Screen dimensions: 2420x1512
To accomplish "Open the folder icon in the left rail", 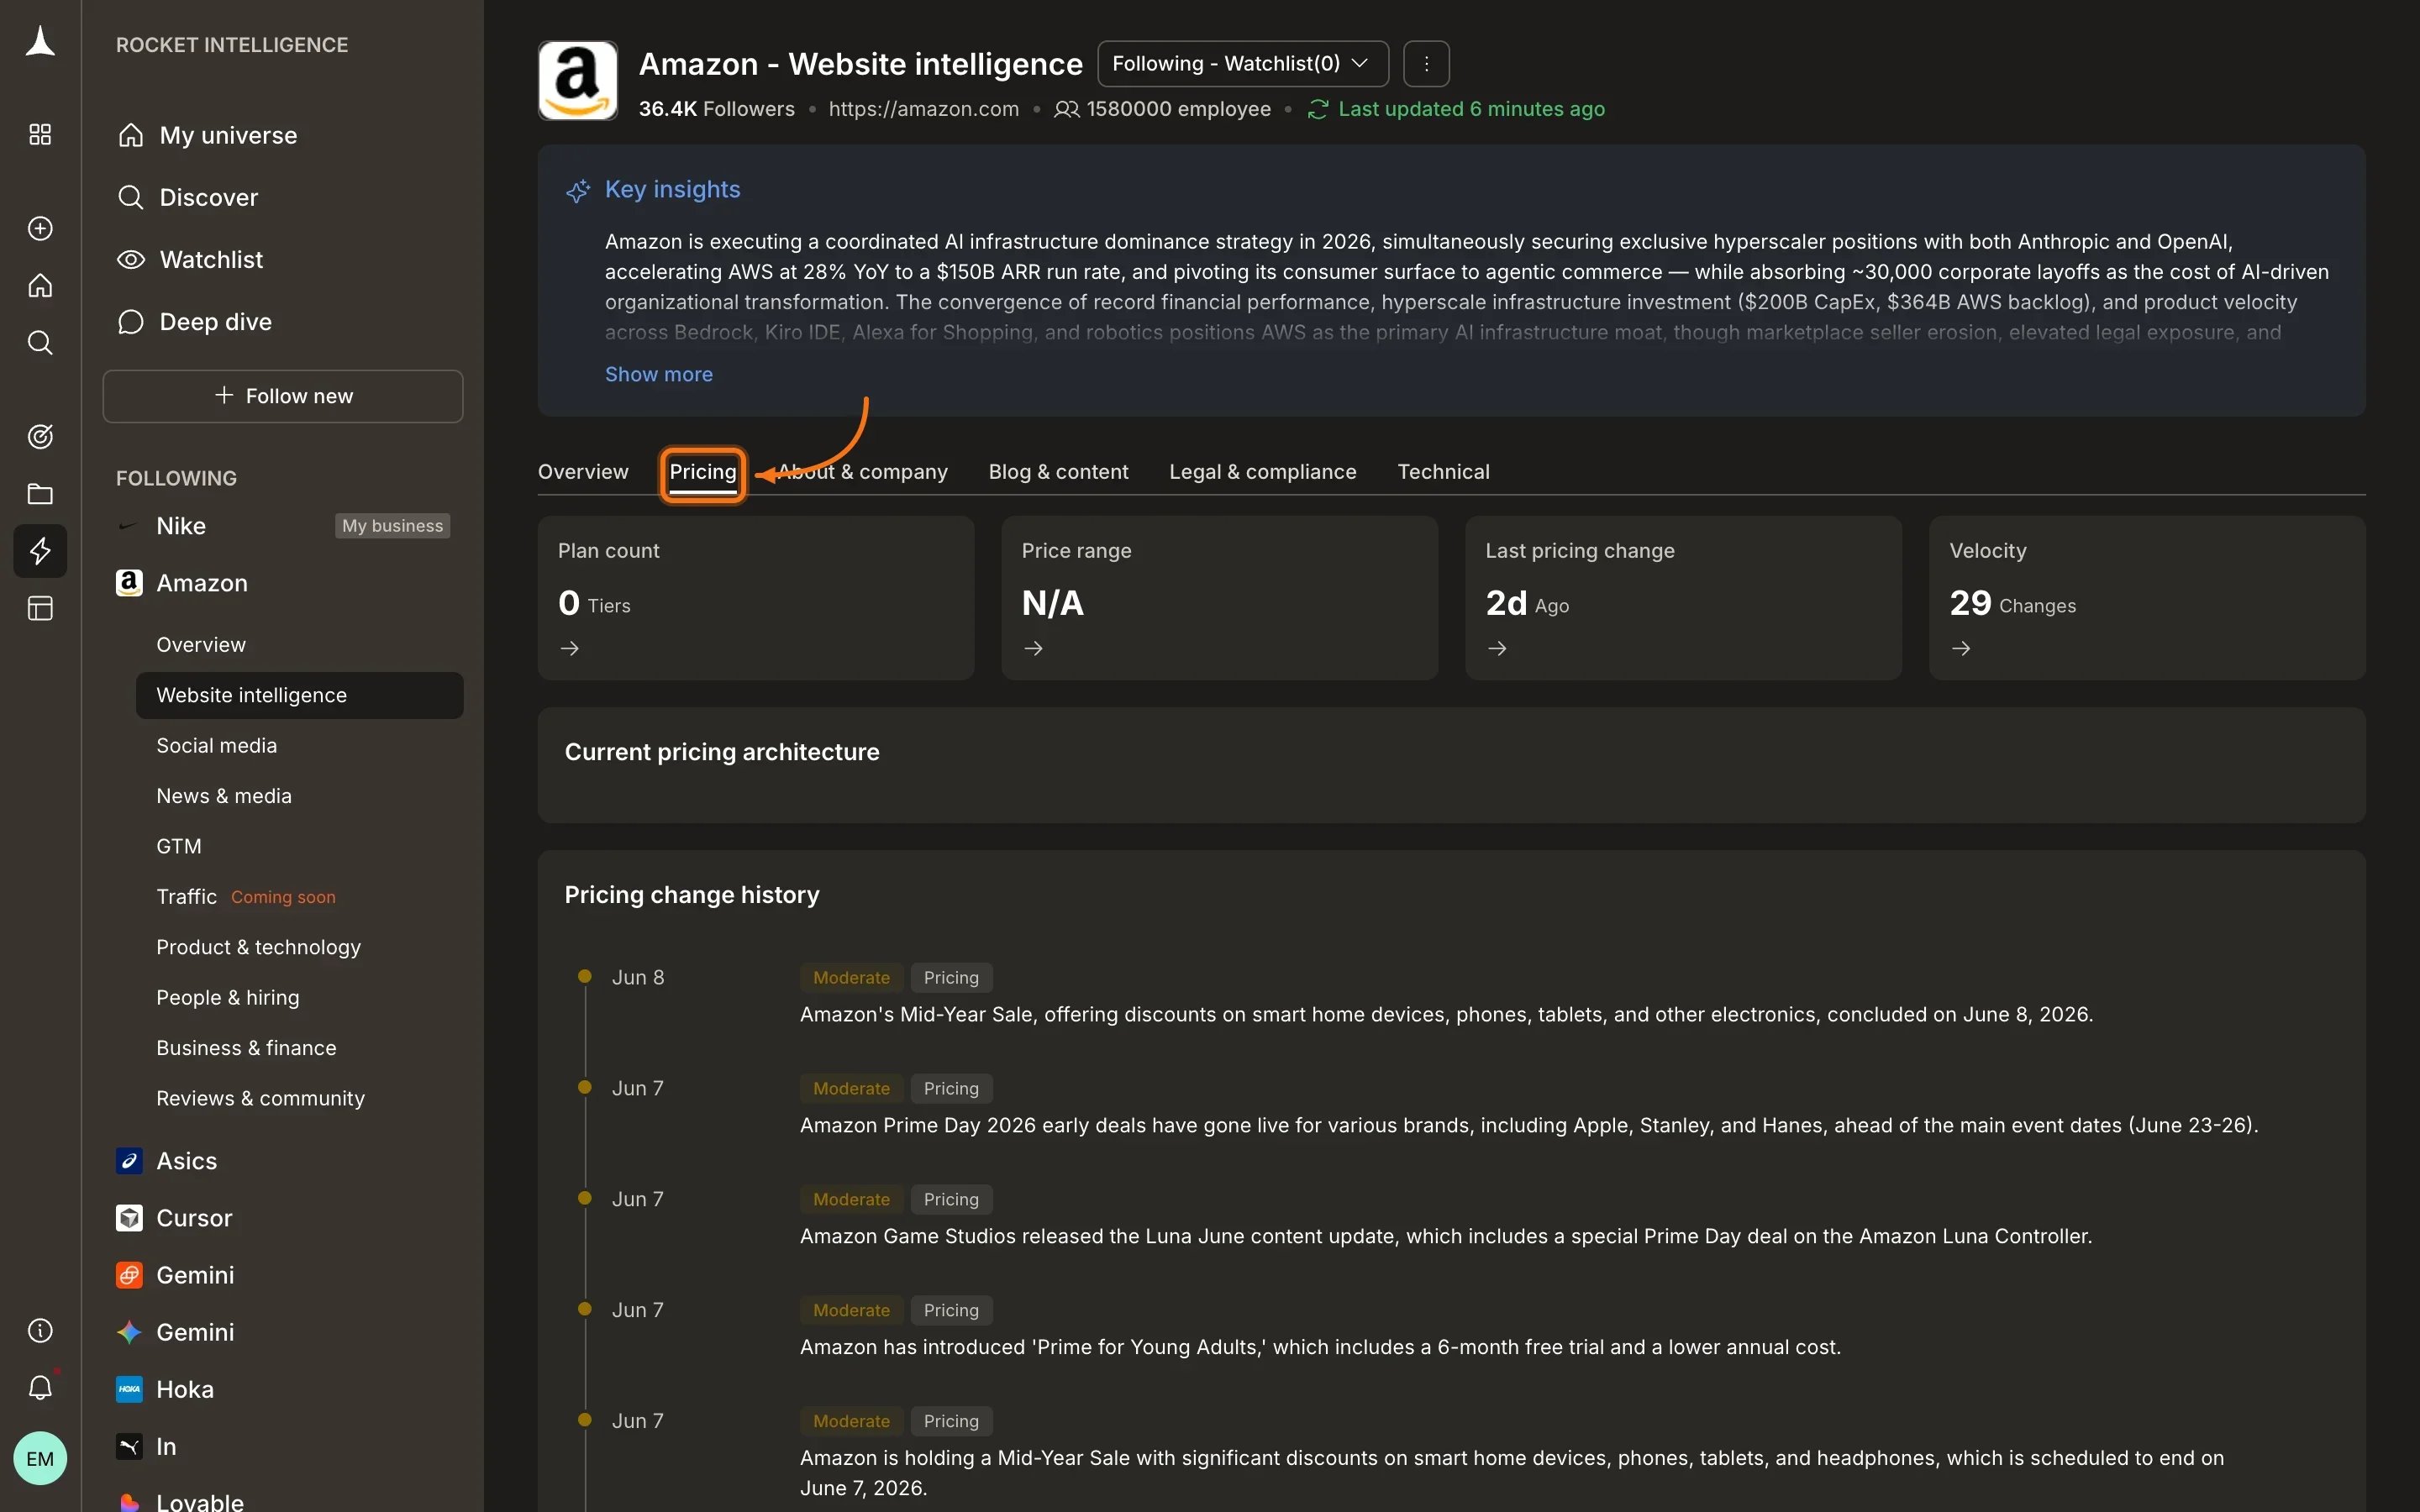I will 40,494.
